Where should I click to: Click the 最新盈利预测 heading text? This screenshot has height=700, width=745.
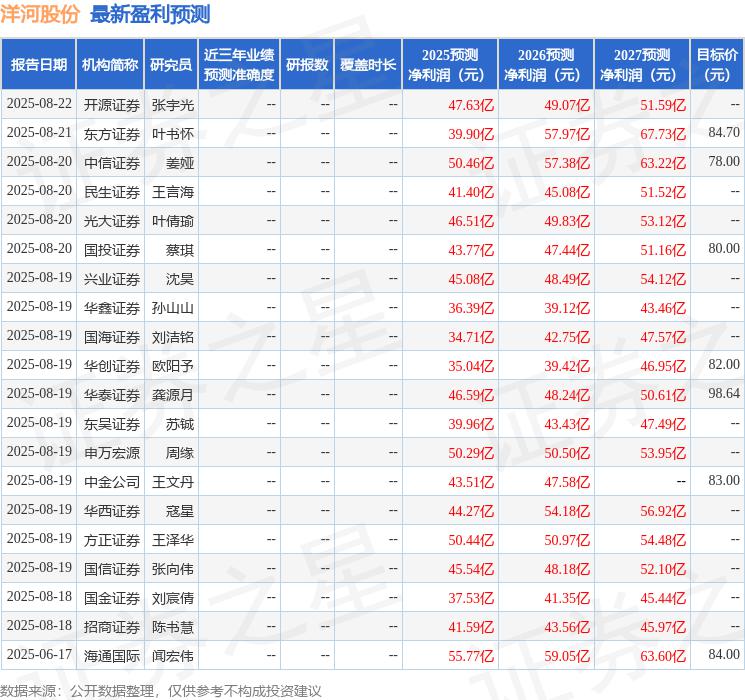pyautogui.click(x=150, y=14)
